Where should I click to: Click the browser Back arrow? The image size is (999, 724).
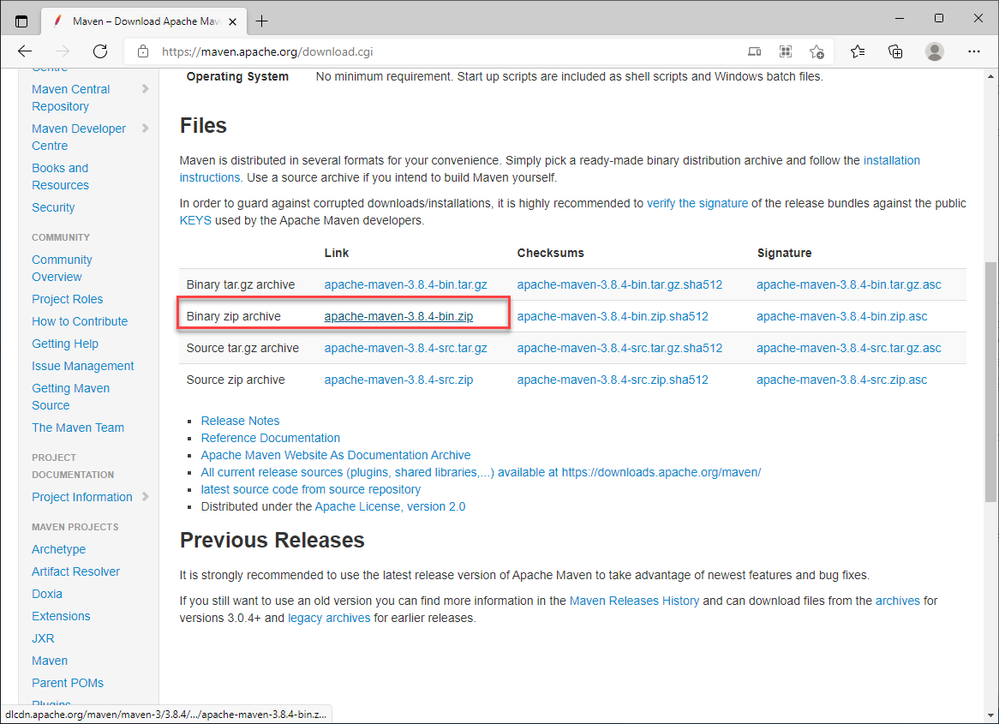[25, 52]
